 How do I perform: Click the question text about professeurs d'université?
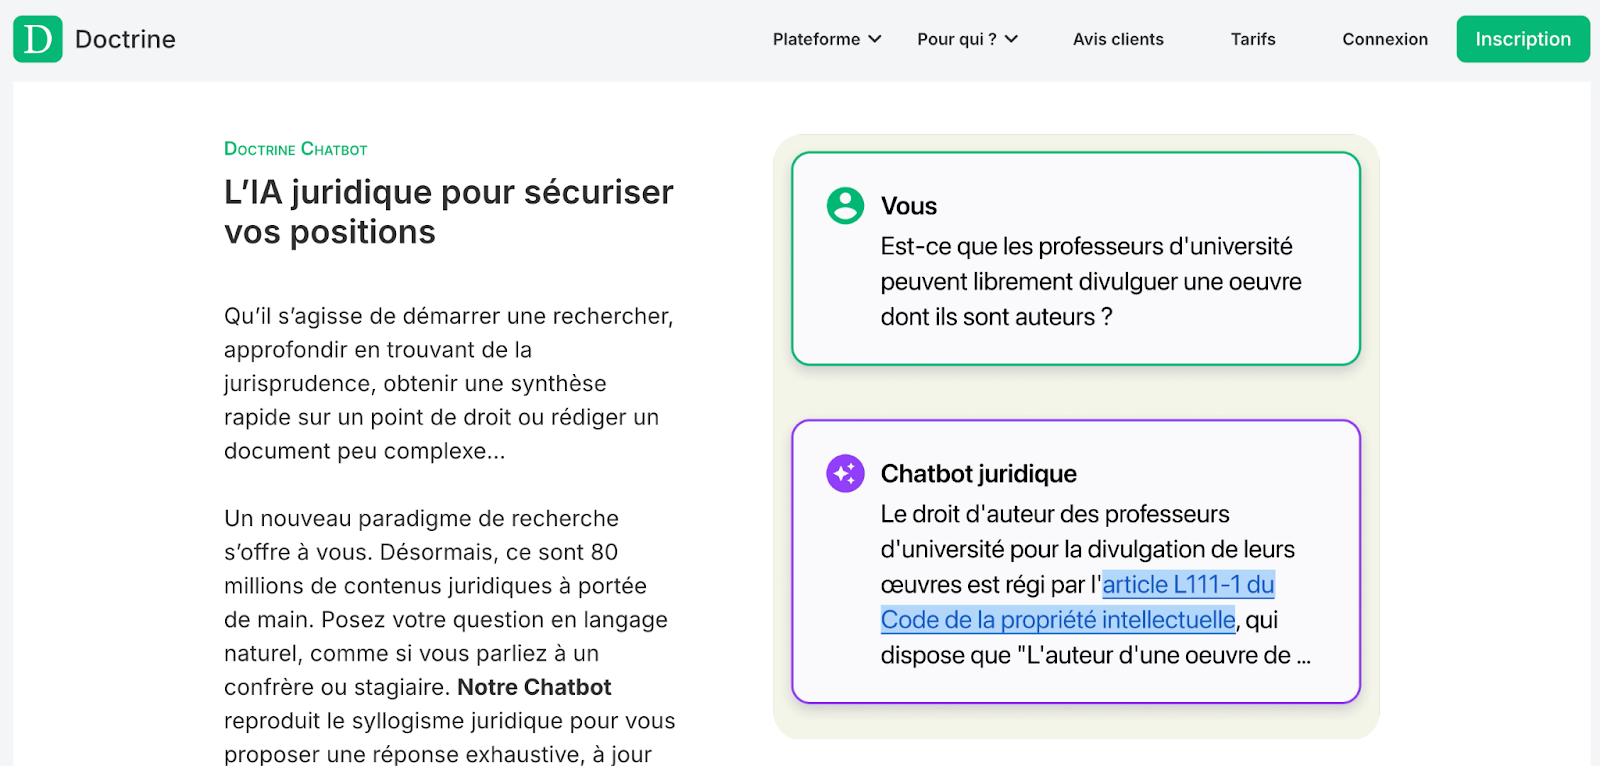click(1091, 282)
